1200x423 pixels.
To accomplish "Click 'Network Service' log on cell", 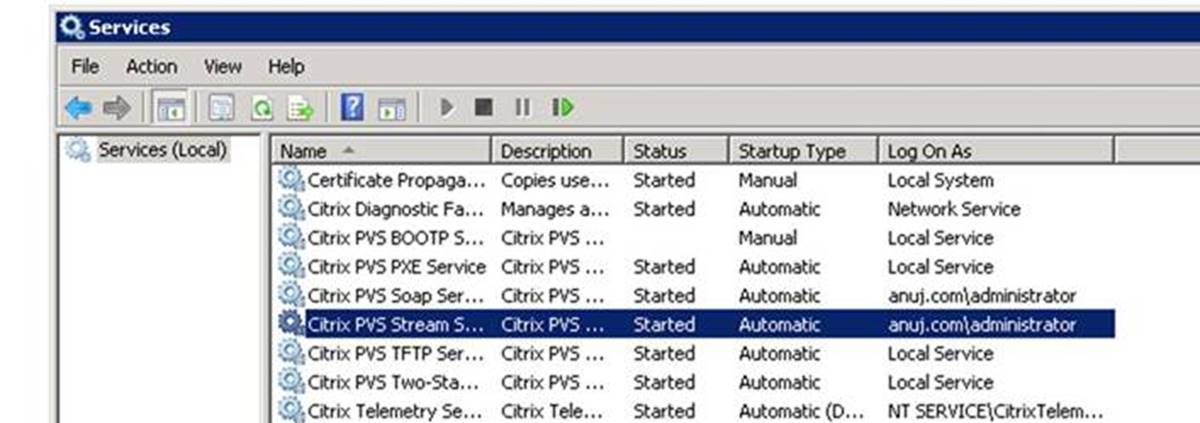I will coord(954,210).
